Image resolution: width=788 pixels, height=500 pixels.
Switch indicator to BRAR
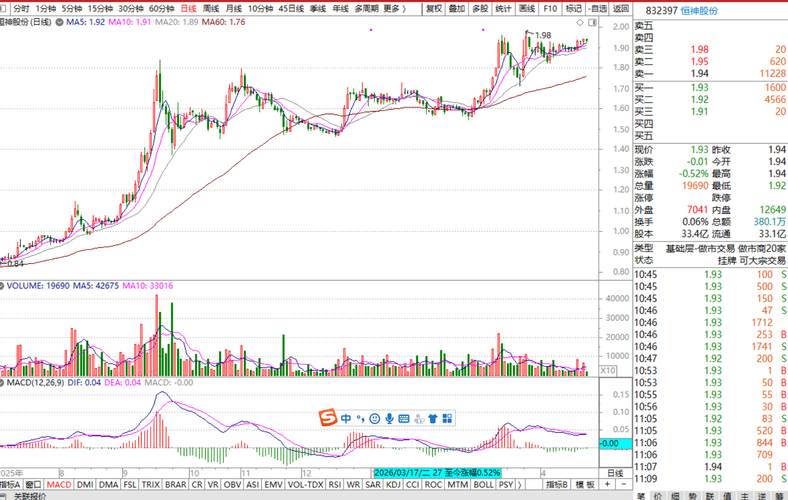coord(176,485)
